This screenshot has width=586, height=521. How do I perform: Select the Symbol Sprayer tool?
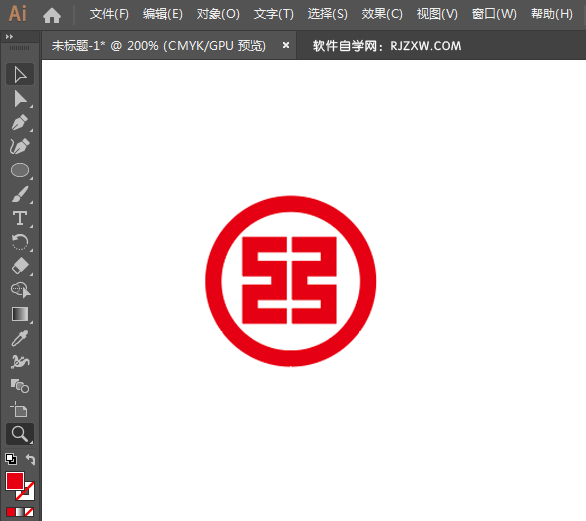(x=20, y=362)
